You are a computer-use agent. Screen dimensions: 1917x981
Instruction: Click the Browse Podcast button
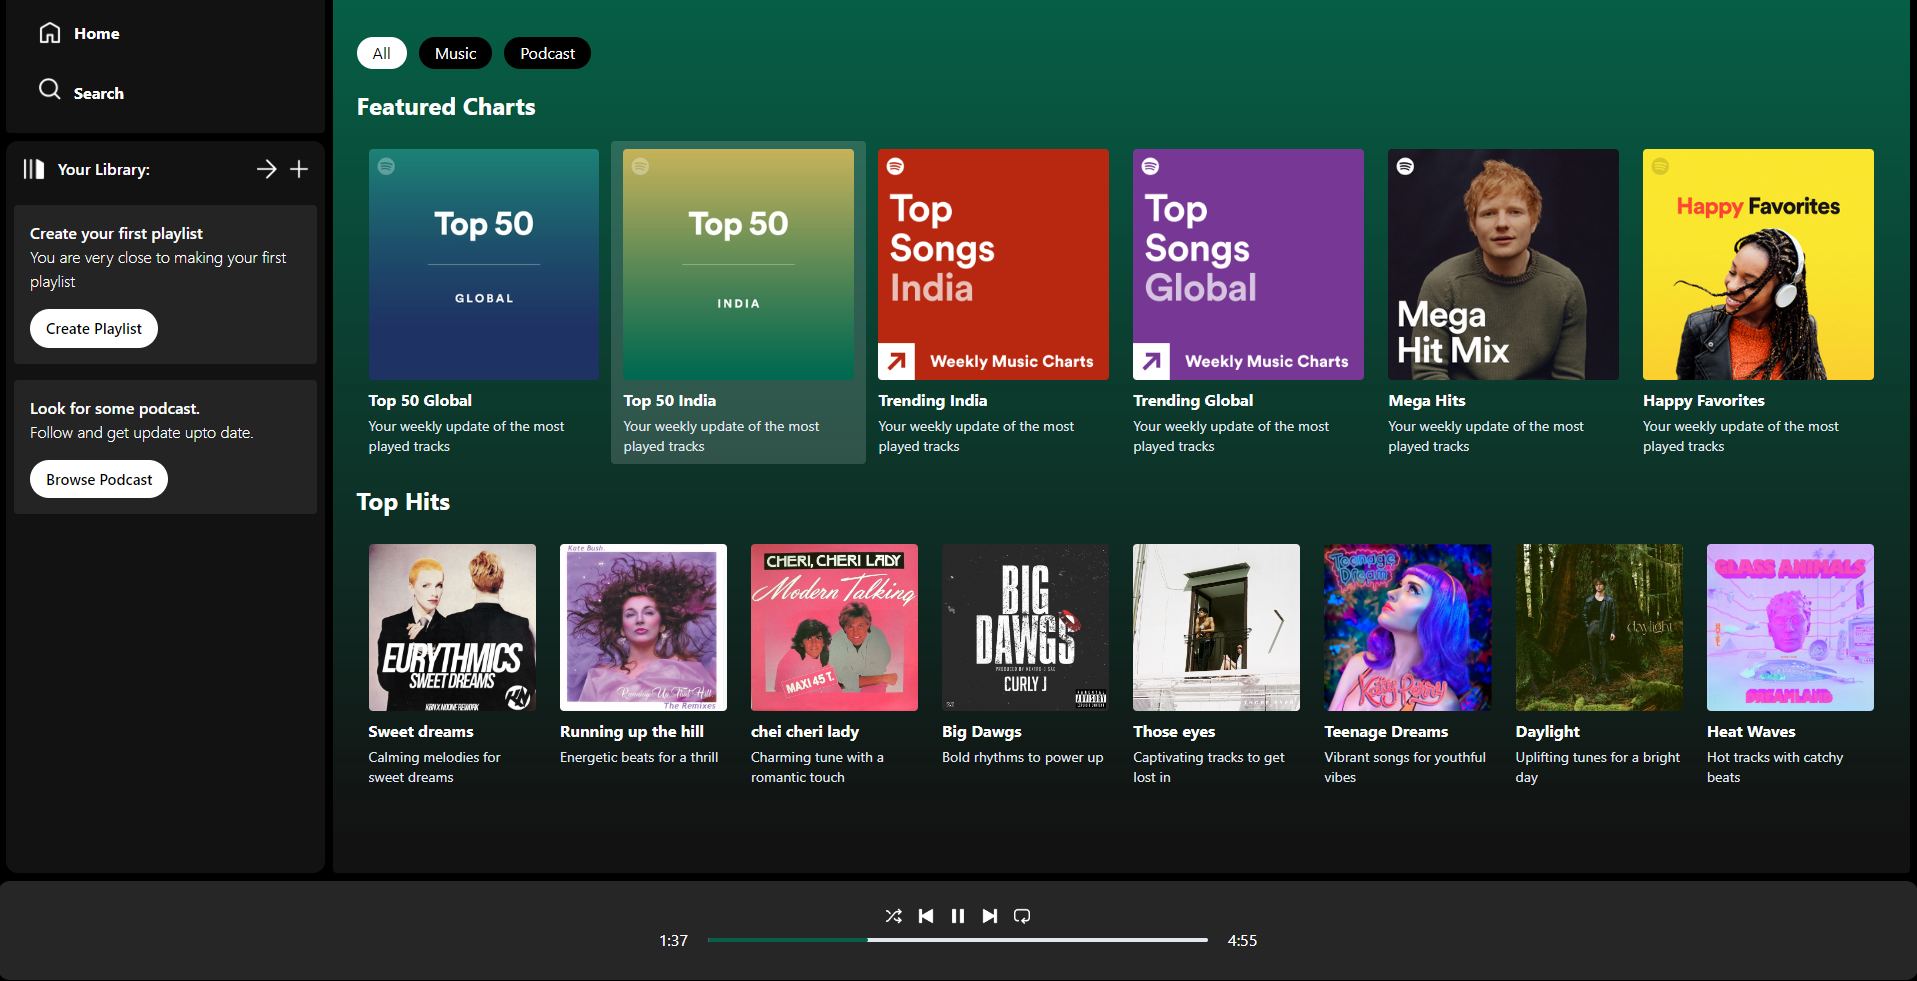[x=99, y=479]
